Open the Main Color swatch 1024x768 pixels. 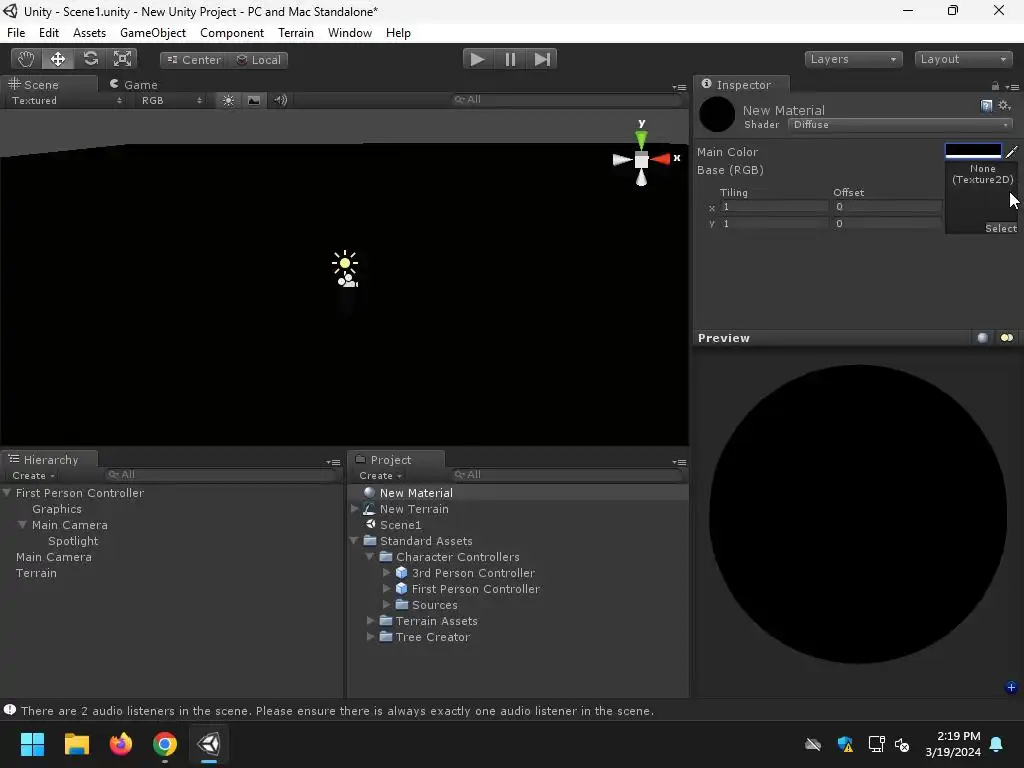pyautogui.click(x=973, y=151)
